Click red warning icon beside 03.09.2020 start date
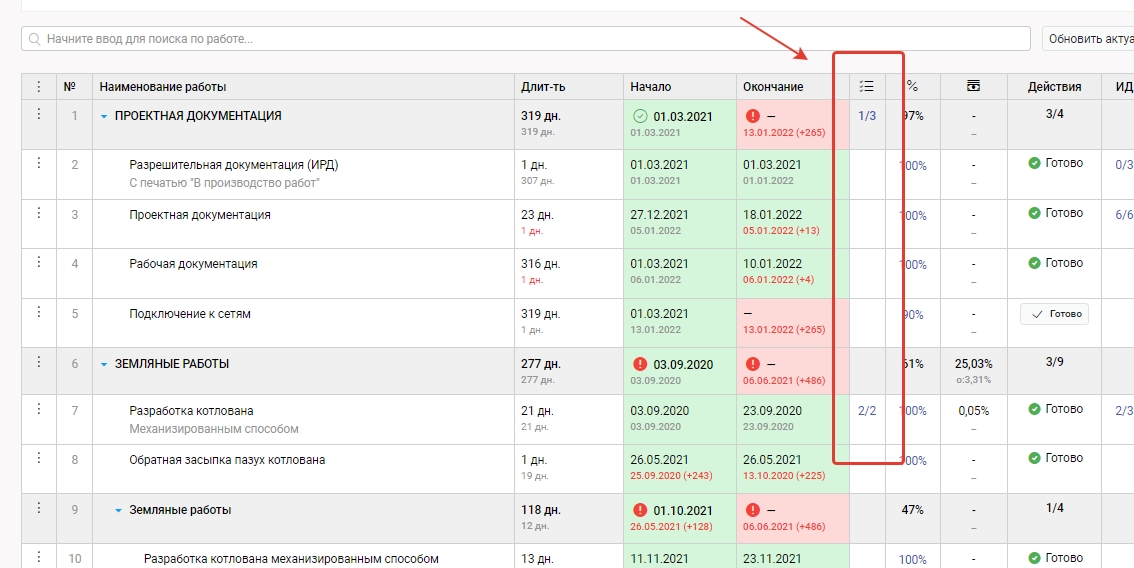1134x568 pixels. 640,365
